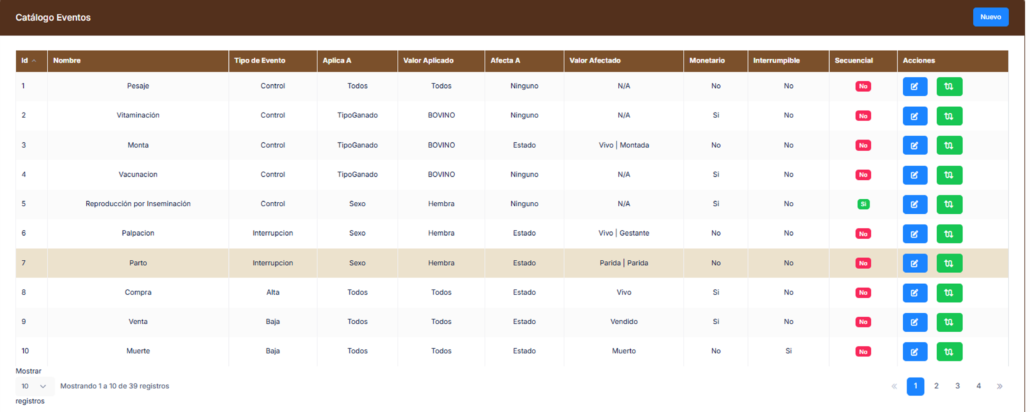
Task: Toggle the green Si Secuencial badge
Action: [862, 205]
